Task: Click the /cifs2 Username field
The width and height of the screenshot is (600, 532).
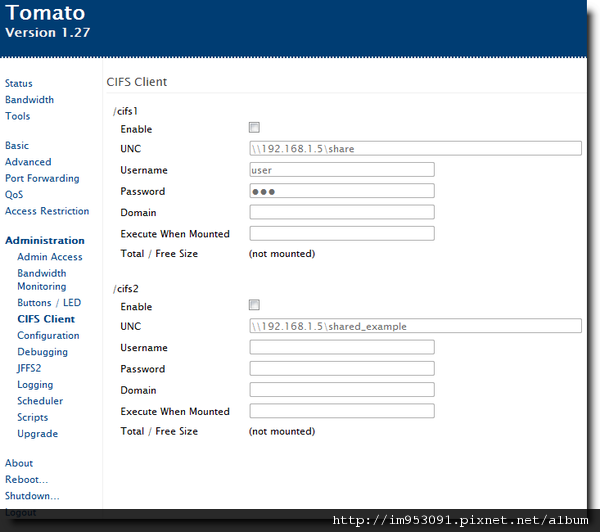Action: point(342,348)
